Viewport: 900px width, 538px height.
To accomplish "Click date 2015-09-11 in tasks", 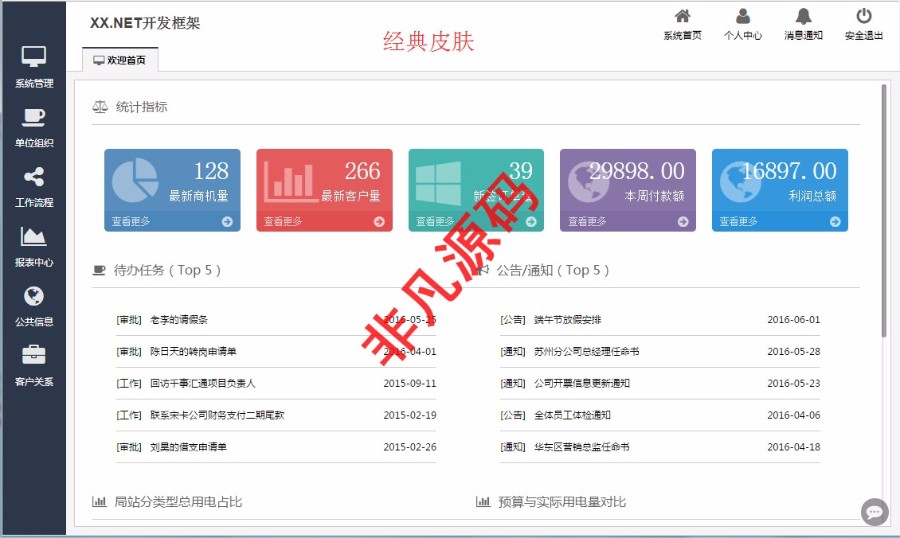I will (x=410, y=384).
